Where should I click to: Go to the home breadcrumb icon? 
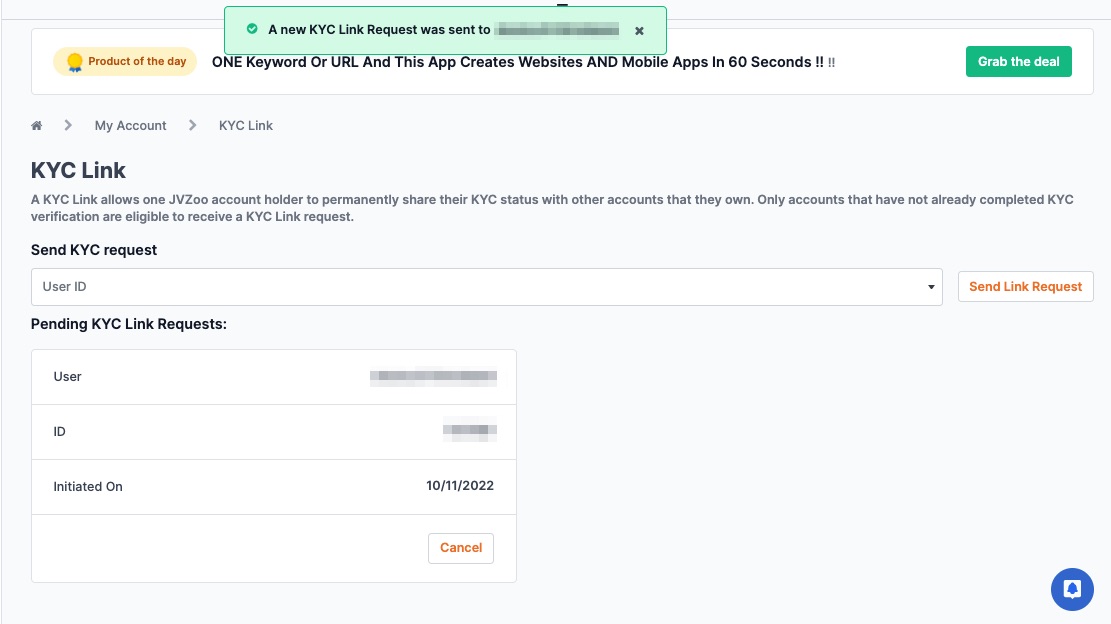37,125
